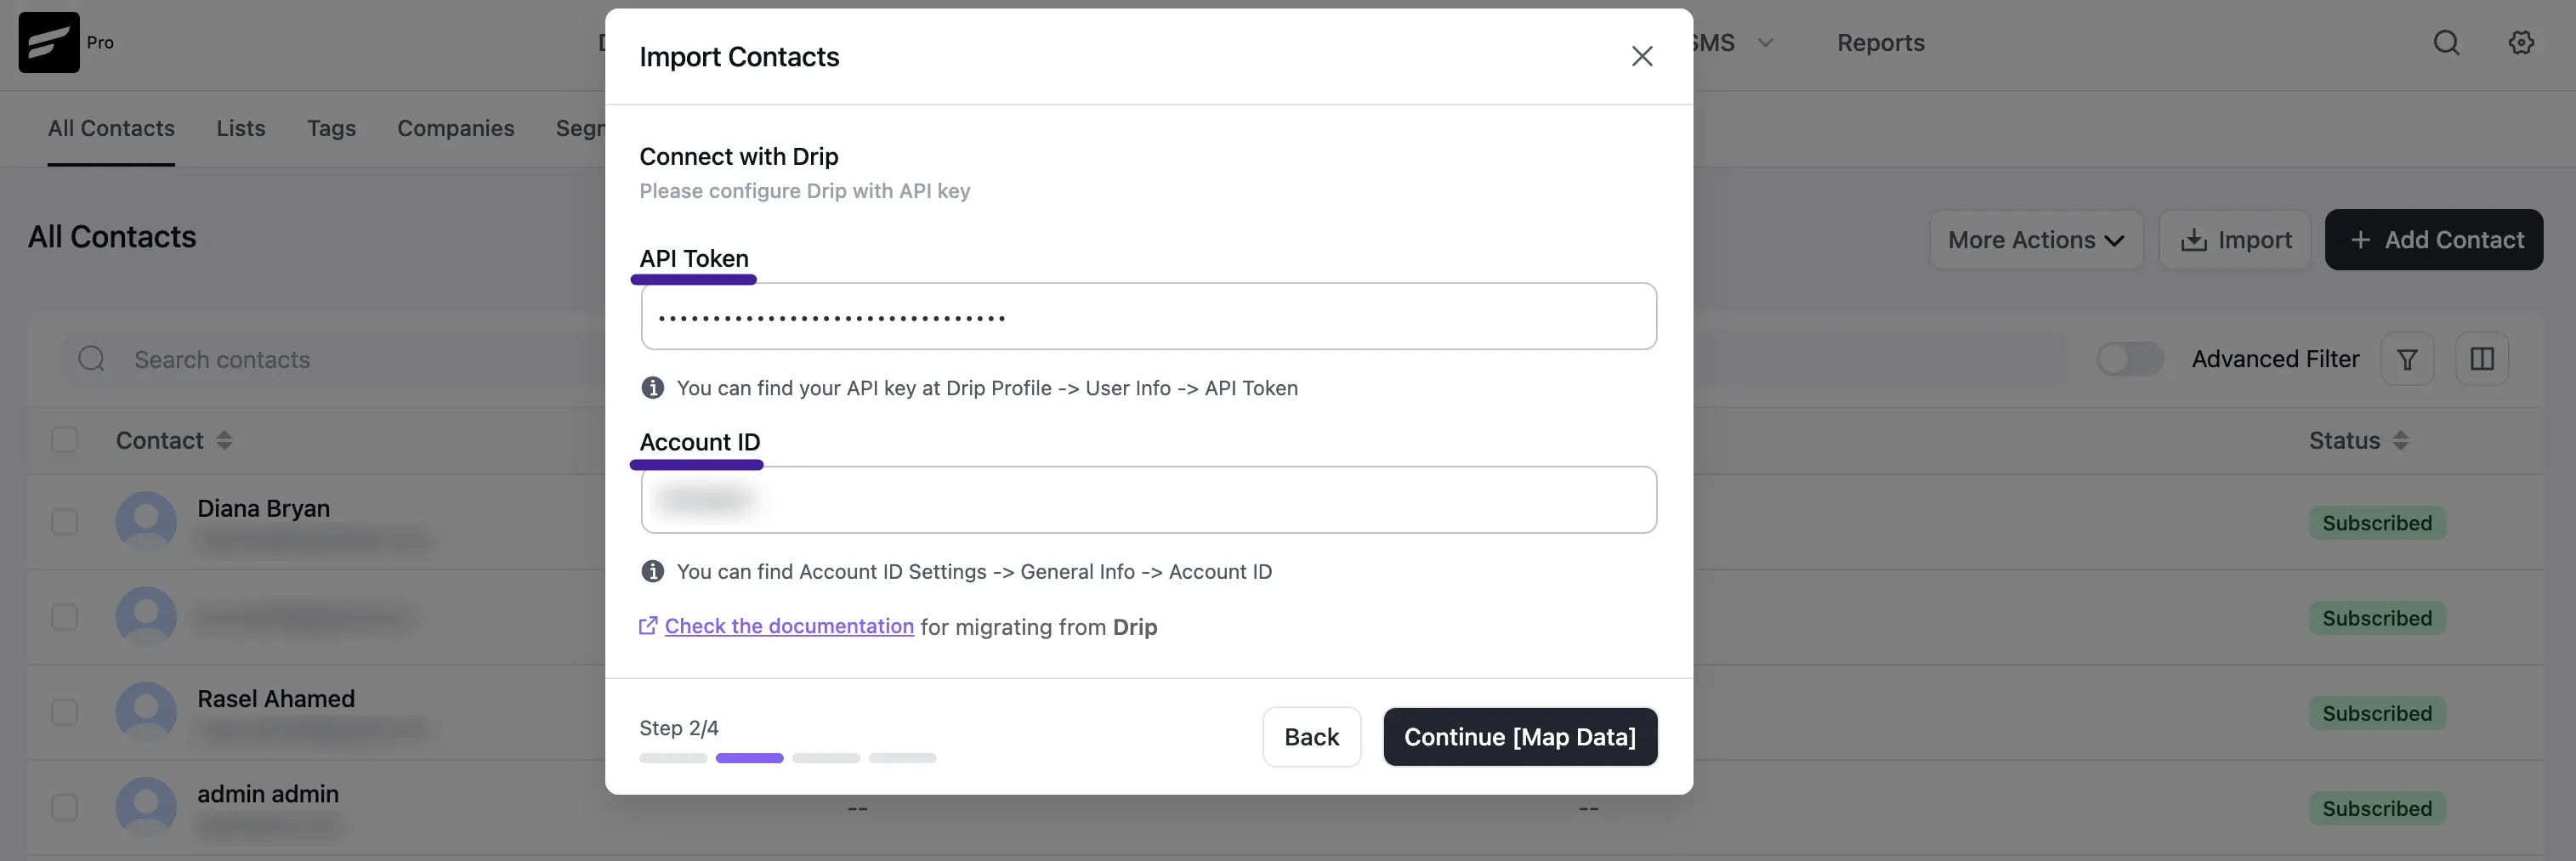Click the column layout toggle icon
Screen dimensions: 2576x861
(x=2482, y=359)
